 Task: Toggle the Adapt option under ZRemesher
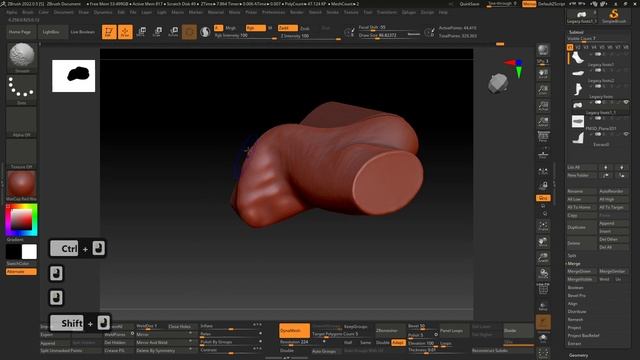[x=398, y=343]
